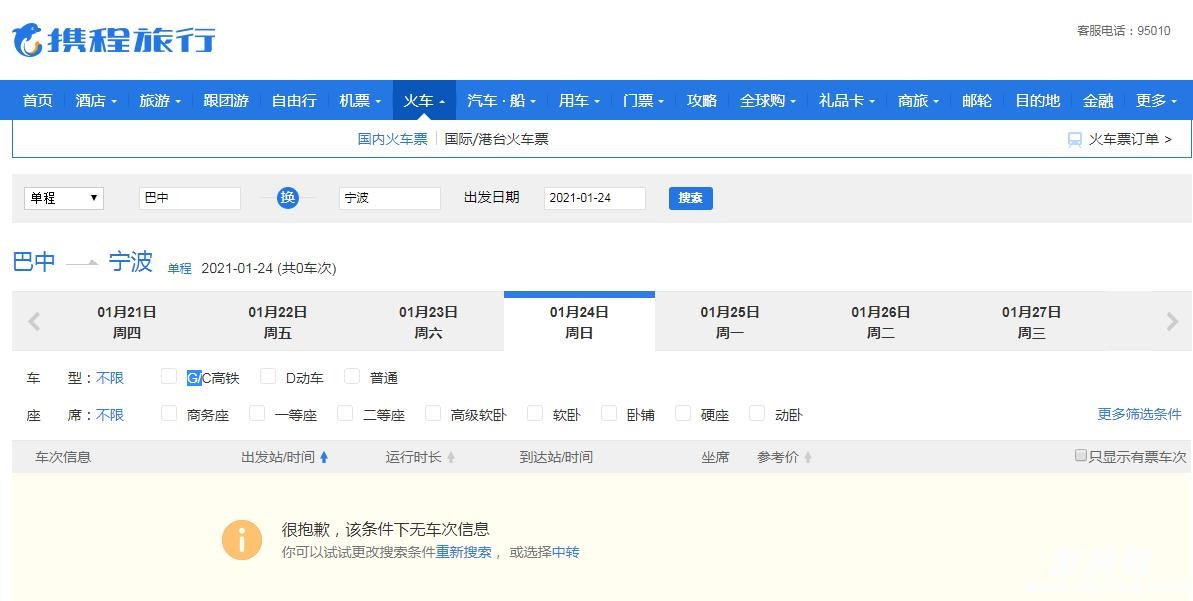
Task: Sort by travel duration arrow icon
Action: pos(451,458)
